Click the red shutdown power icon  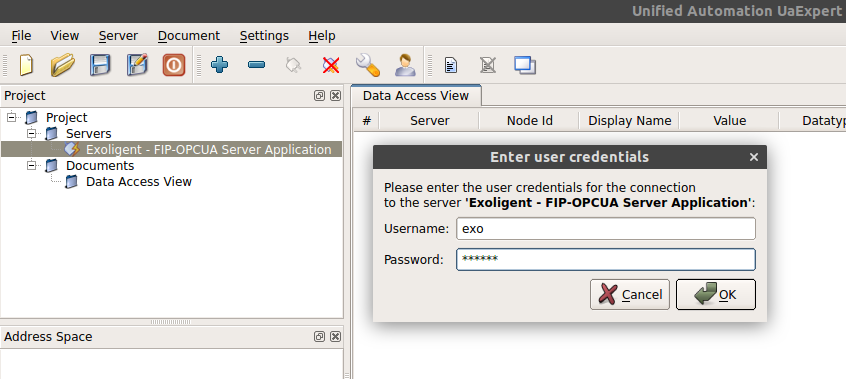pos(174,65)
